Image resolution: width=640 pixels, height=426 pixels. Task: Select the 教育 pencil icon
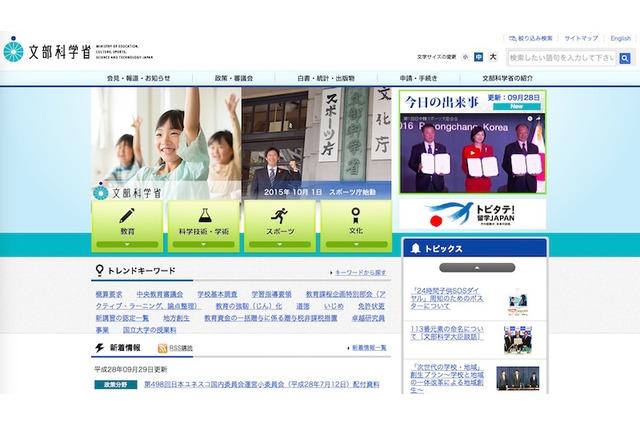pos(127,216)
